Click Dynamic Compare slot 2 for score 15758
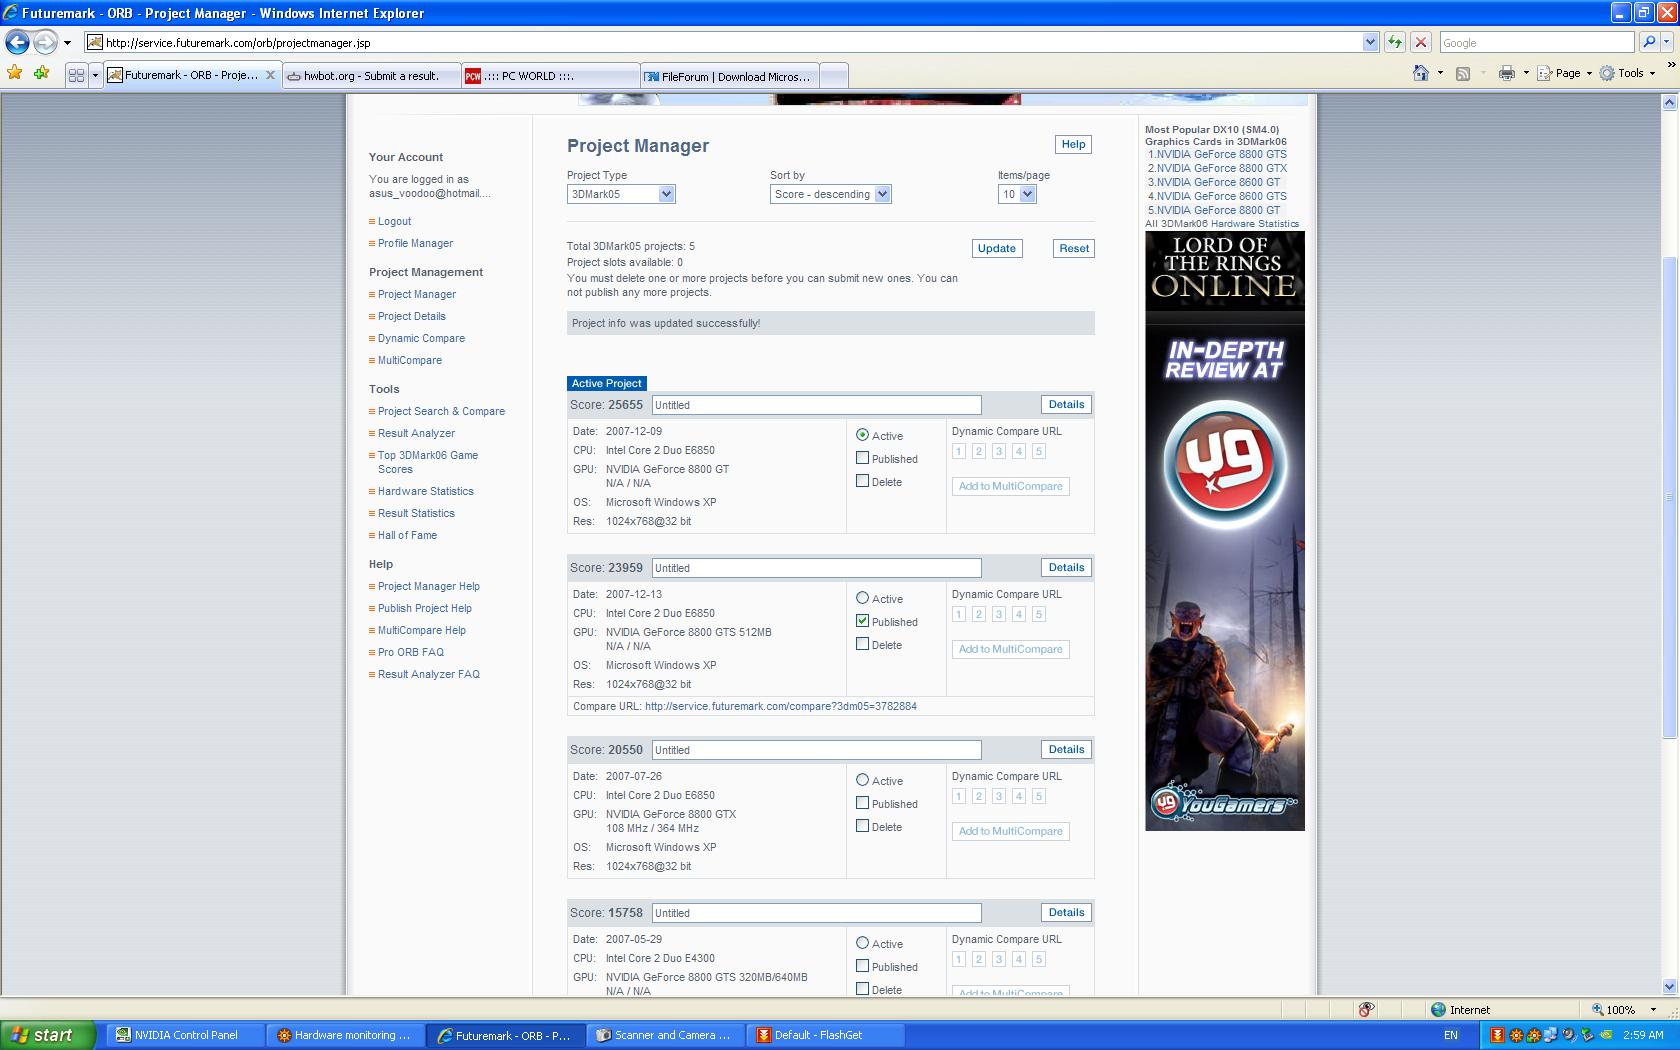 point(978,959)
